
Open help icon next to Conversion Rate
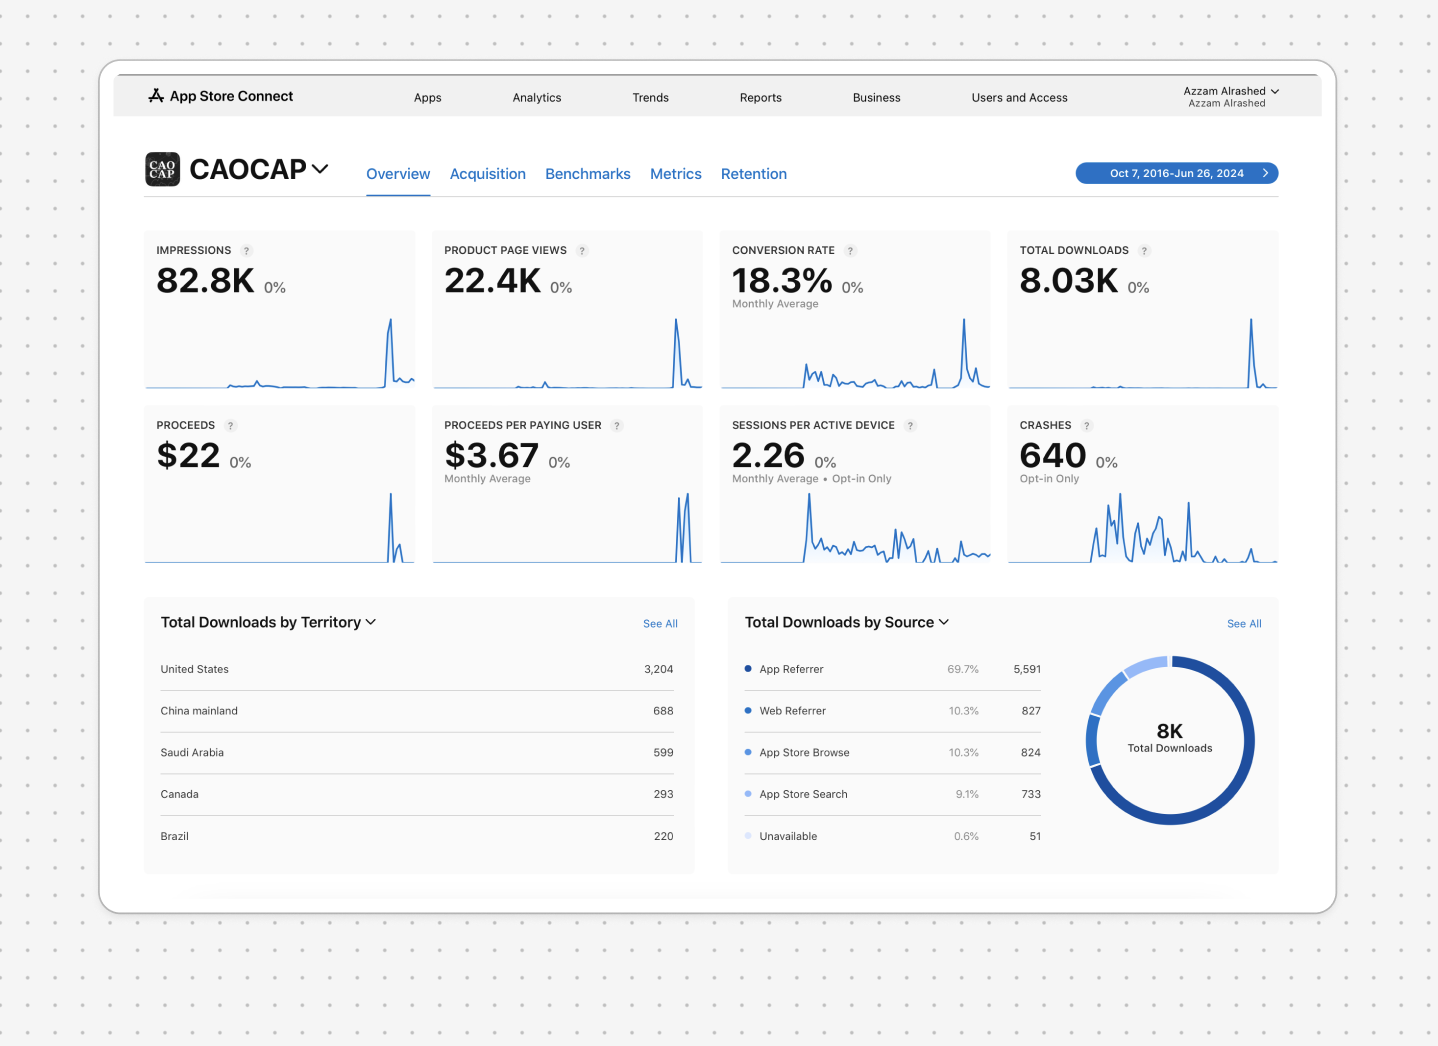click(x=851, y=251)
